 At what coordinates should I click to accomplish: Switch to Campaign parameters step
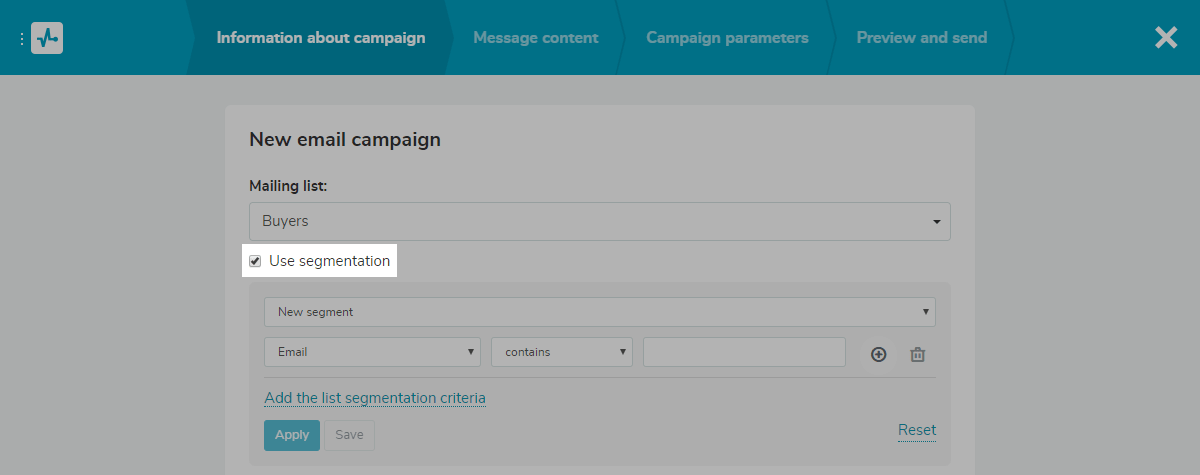(x=727, y=38)
